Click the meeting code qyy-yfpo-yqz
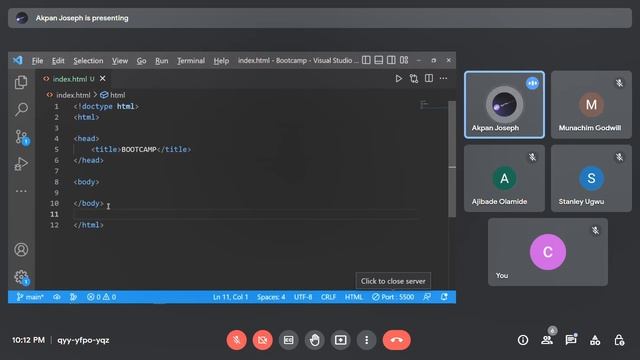Screen dimensions: 640x360 [83, 340]
